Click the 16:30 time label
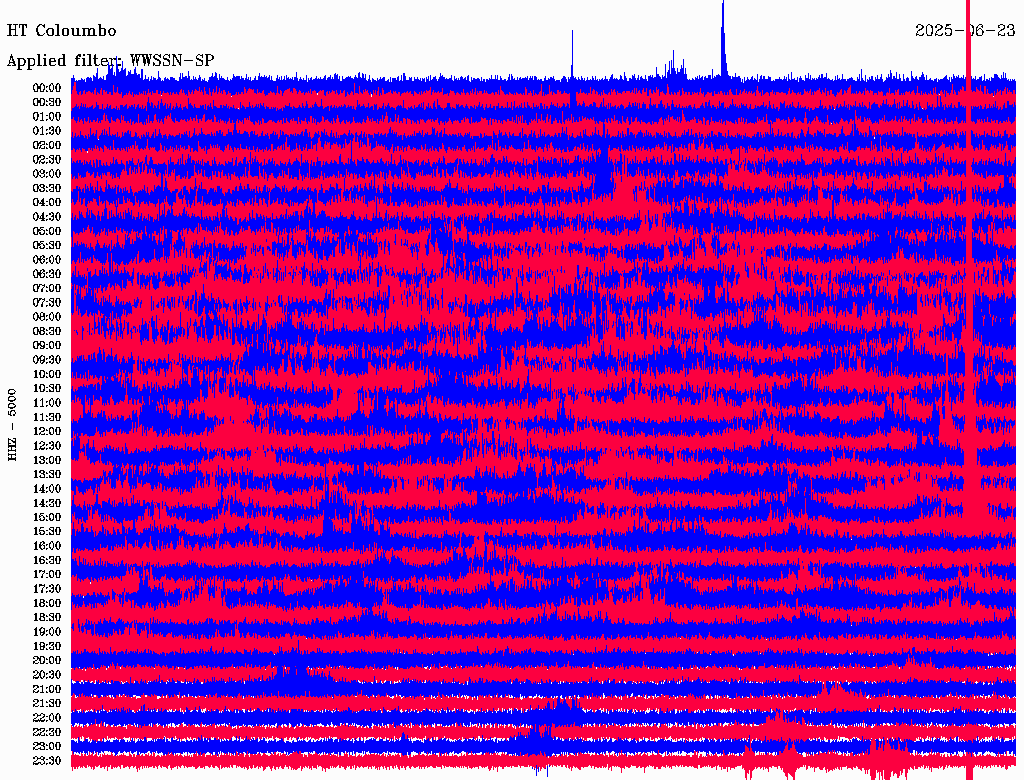The width and height of the screenshot is (1024, 780). pos(47,561)
